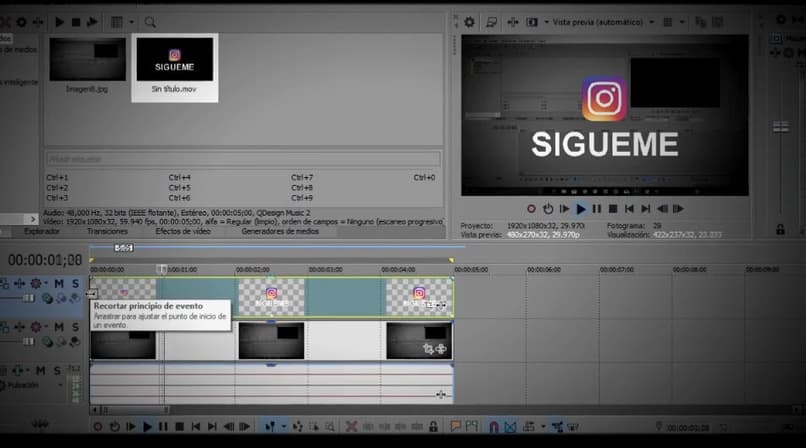Viewport: 806px width, 448px height.
Task: Toggle loop playback in the timeline transport bar
Action: point(114,427)
